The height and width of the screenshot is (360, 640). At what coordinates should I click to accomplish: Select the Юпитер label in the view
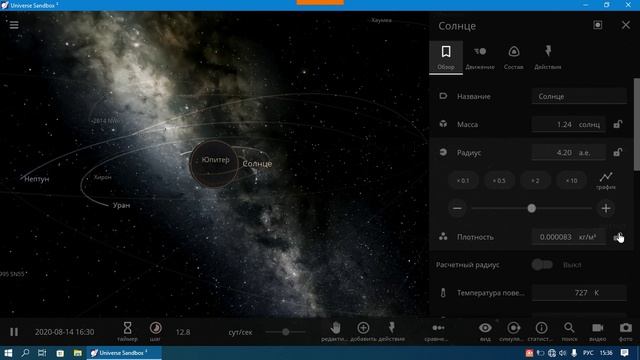[216, 160]
